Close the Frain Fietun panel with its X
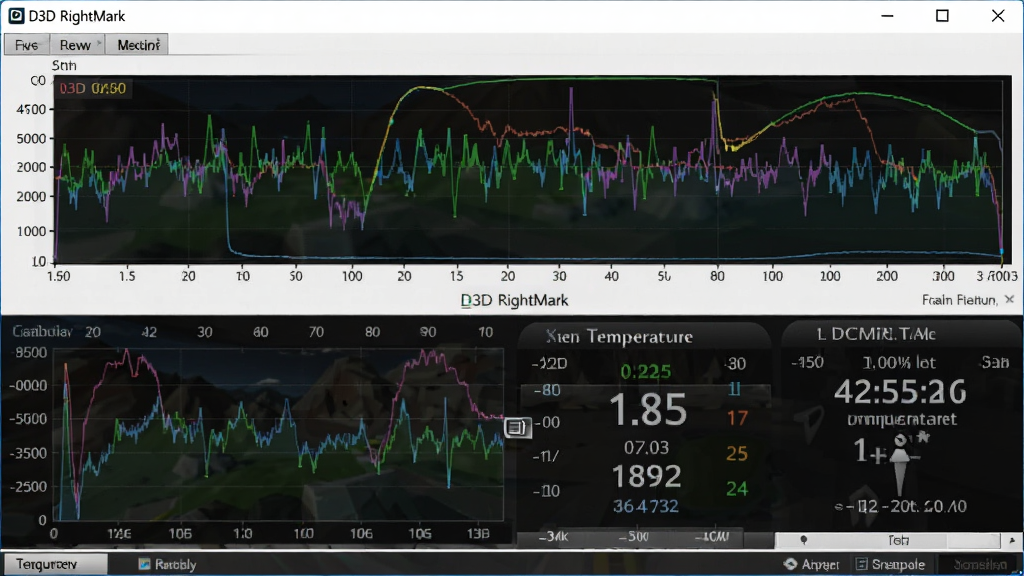Image resolution: width=1024 pixels, height=576 pixels. (x=1010, y=299)
